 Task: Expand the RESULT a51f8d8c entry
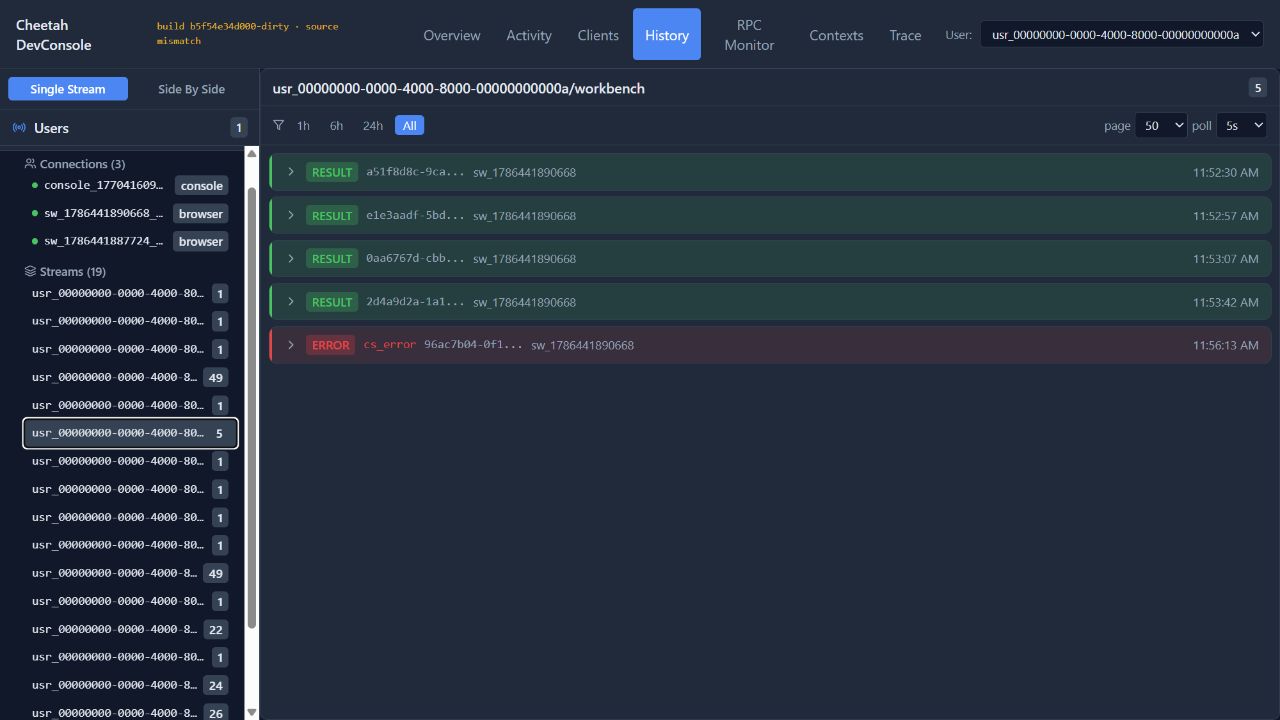click(291, 172)
